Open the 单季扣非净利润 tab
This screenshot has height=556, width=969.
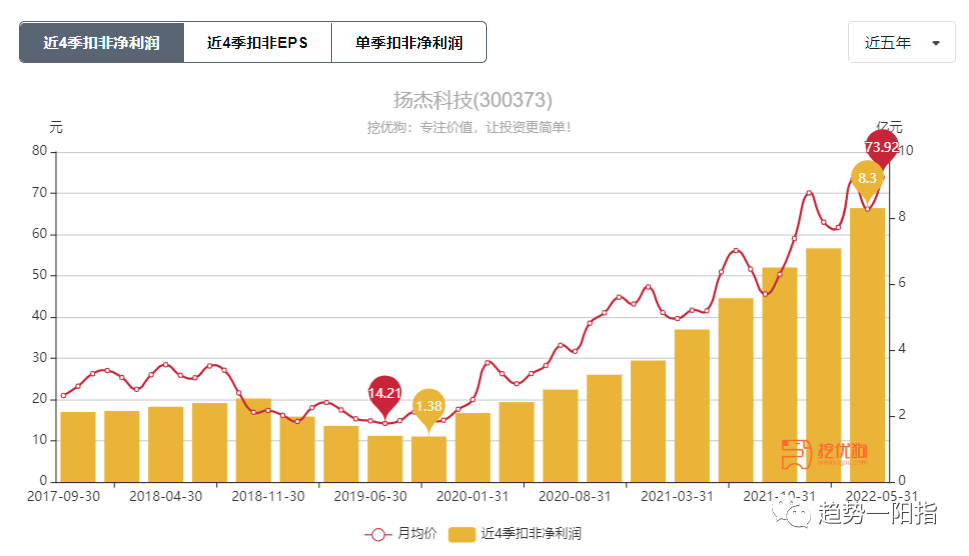coord(409,43)
